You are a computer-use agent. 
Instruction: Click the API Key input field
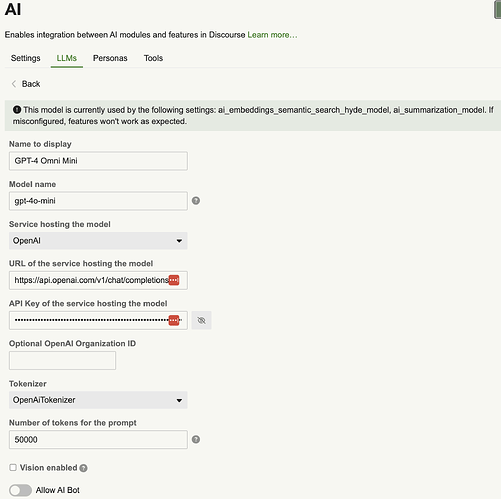pyautogui.click(x=98, y=320)
